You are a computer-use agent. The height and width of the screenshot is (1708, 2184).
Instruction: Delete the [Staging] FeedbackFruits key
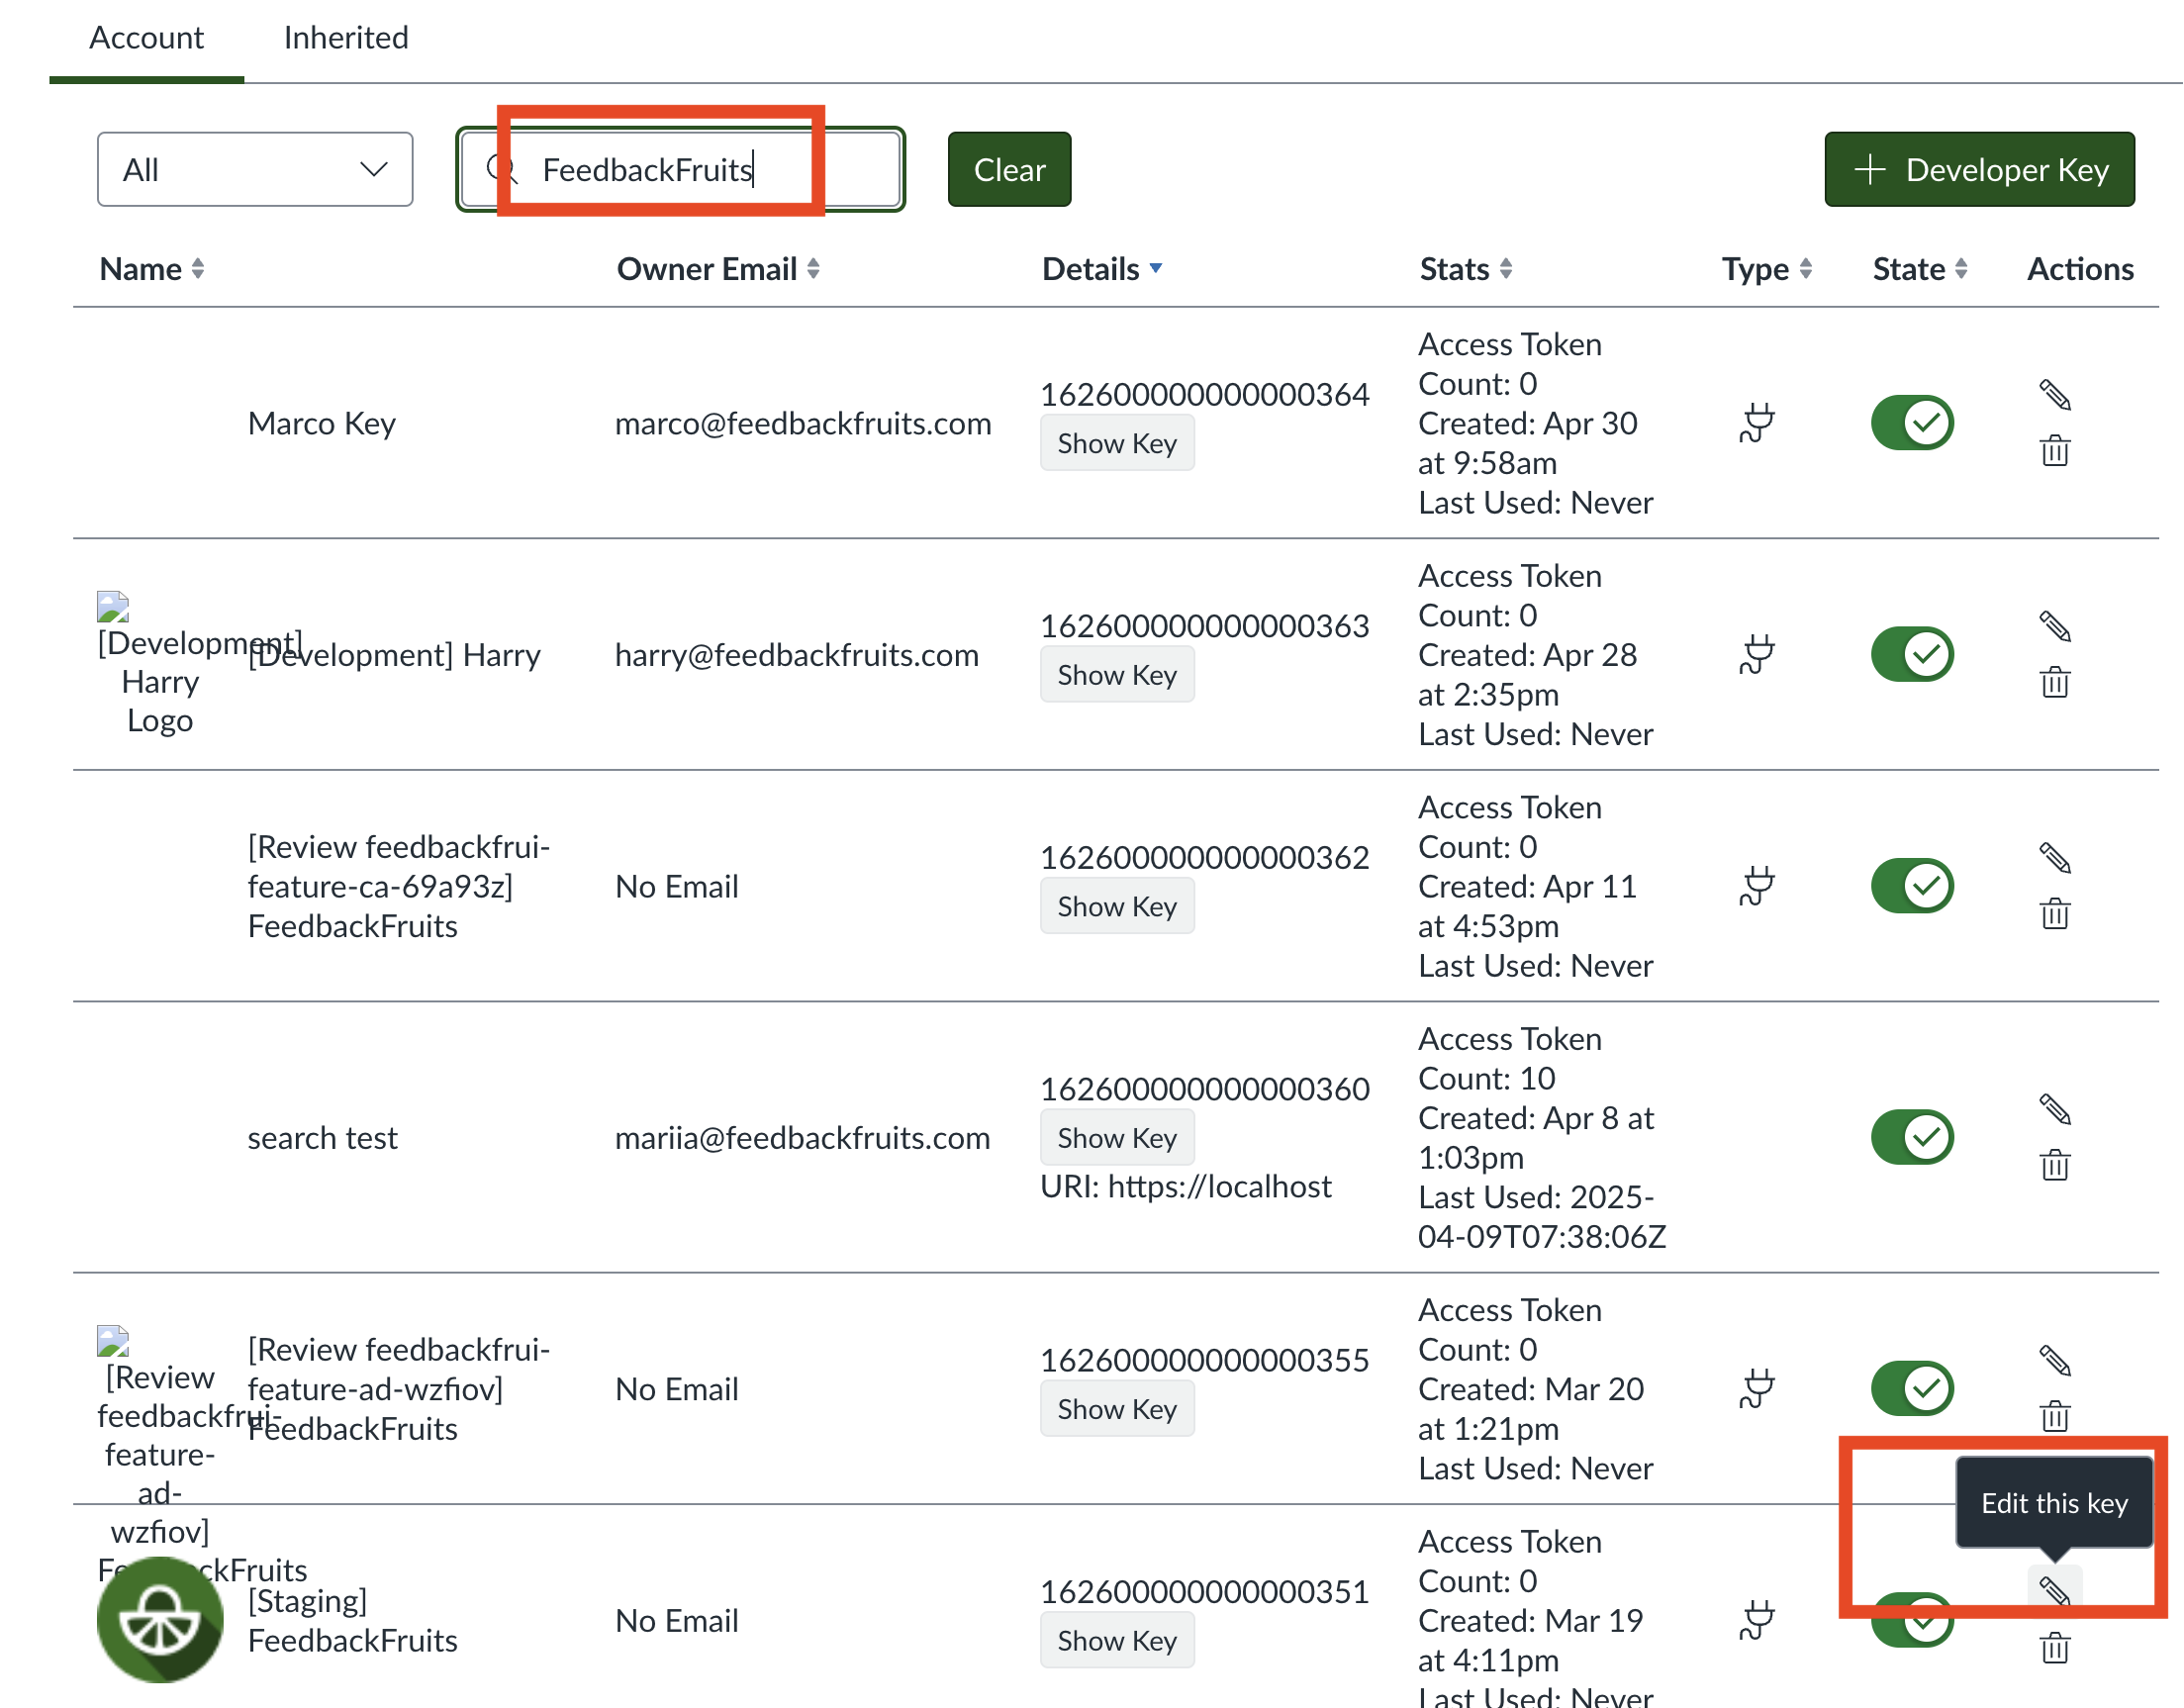[x=2054, y=1648]
